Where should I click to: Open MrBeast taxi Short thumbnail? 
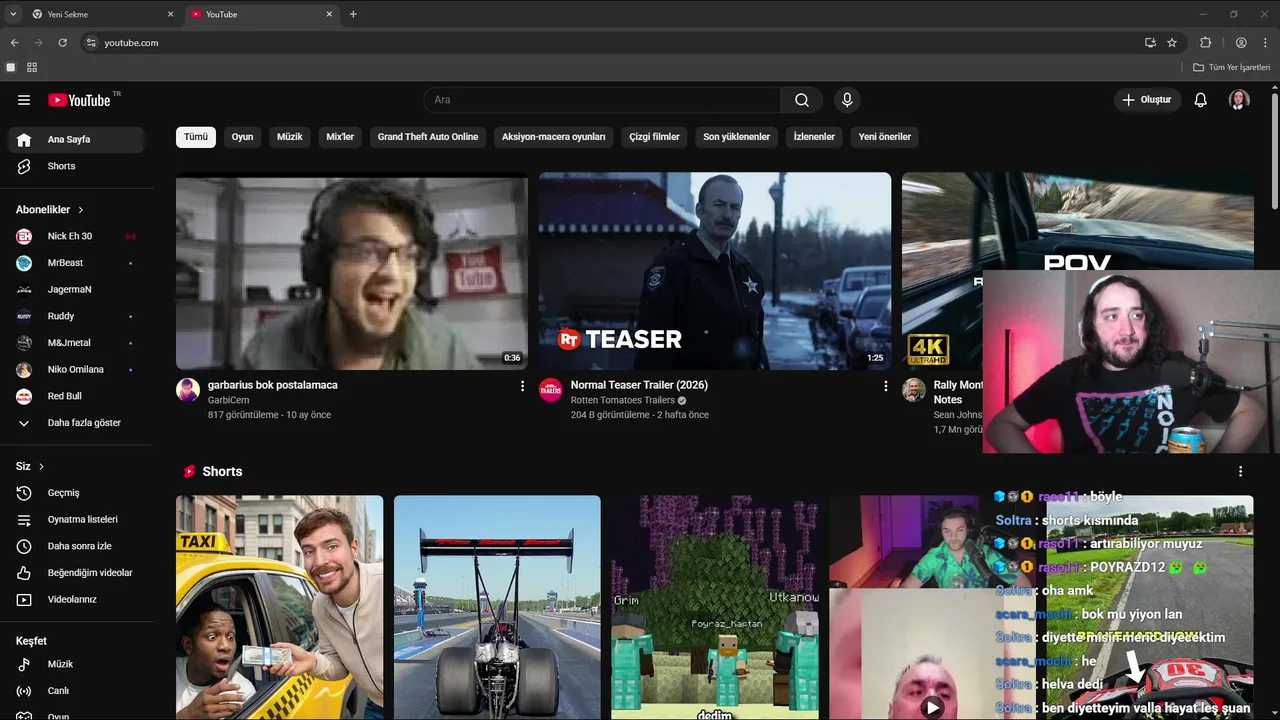(280, 607)
